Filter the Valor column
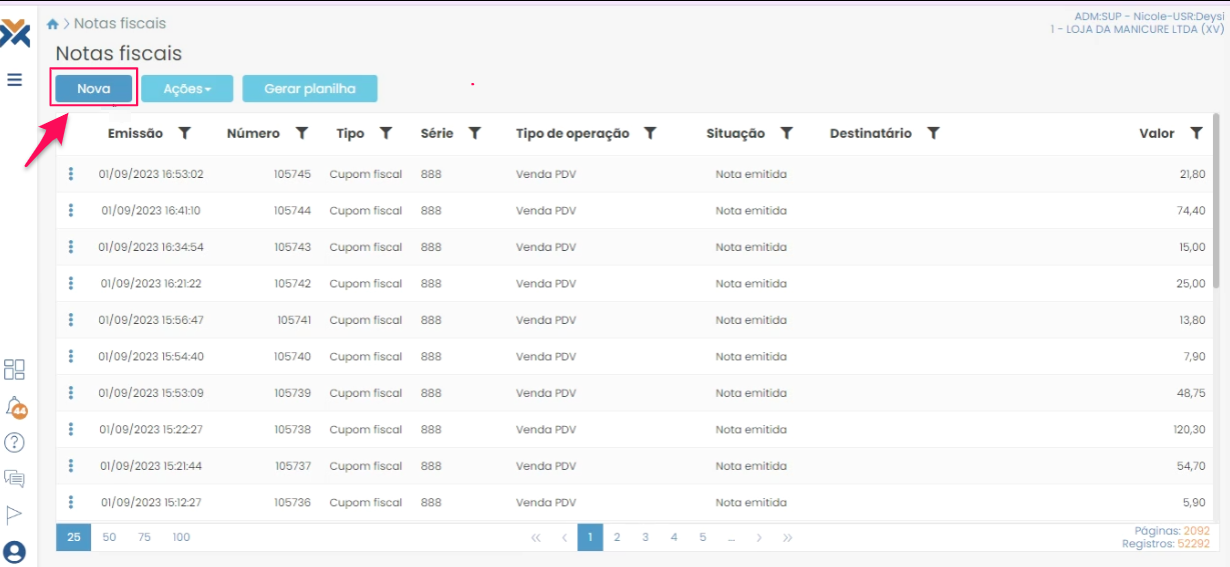 point(1196,133)
